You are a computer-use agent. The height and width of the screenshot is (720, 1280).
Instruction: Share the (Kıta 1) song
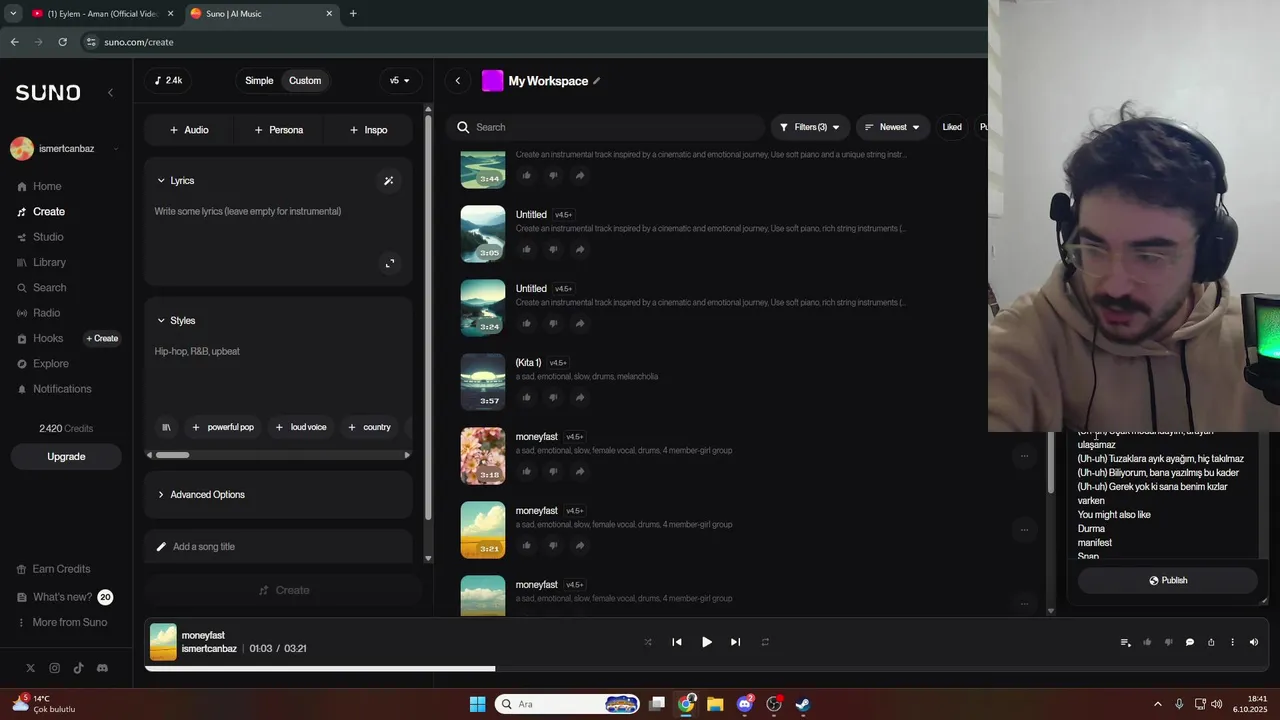(580, 397)
